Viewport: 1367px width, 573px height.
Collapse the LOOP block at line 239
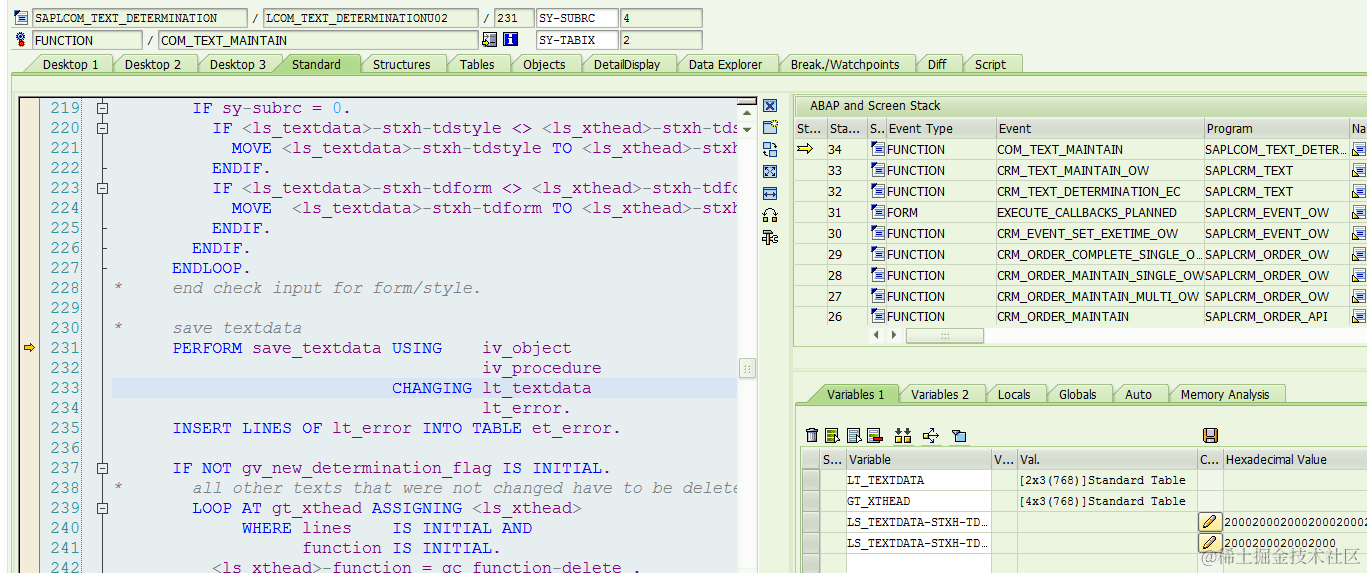(x=101, y=508)
